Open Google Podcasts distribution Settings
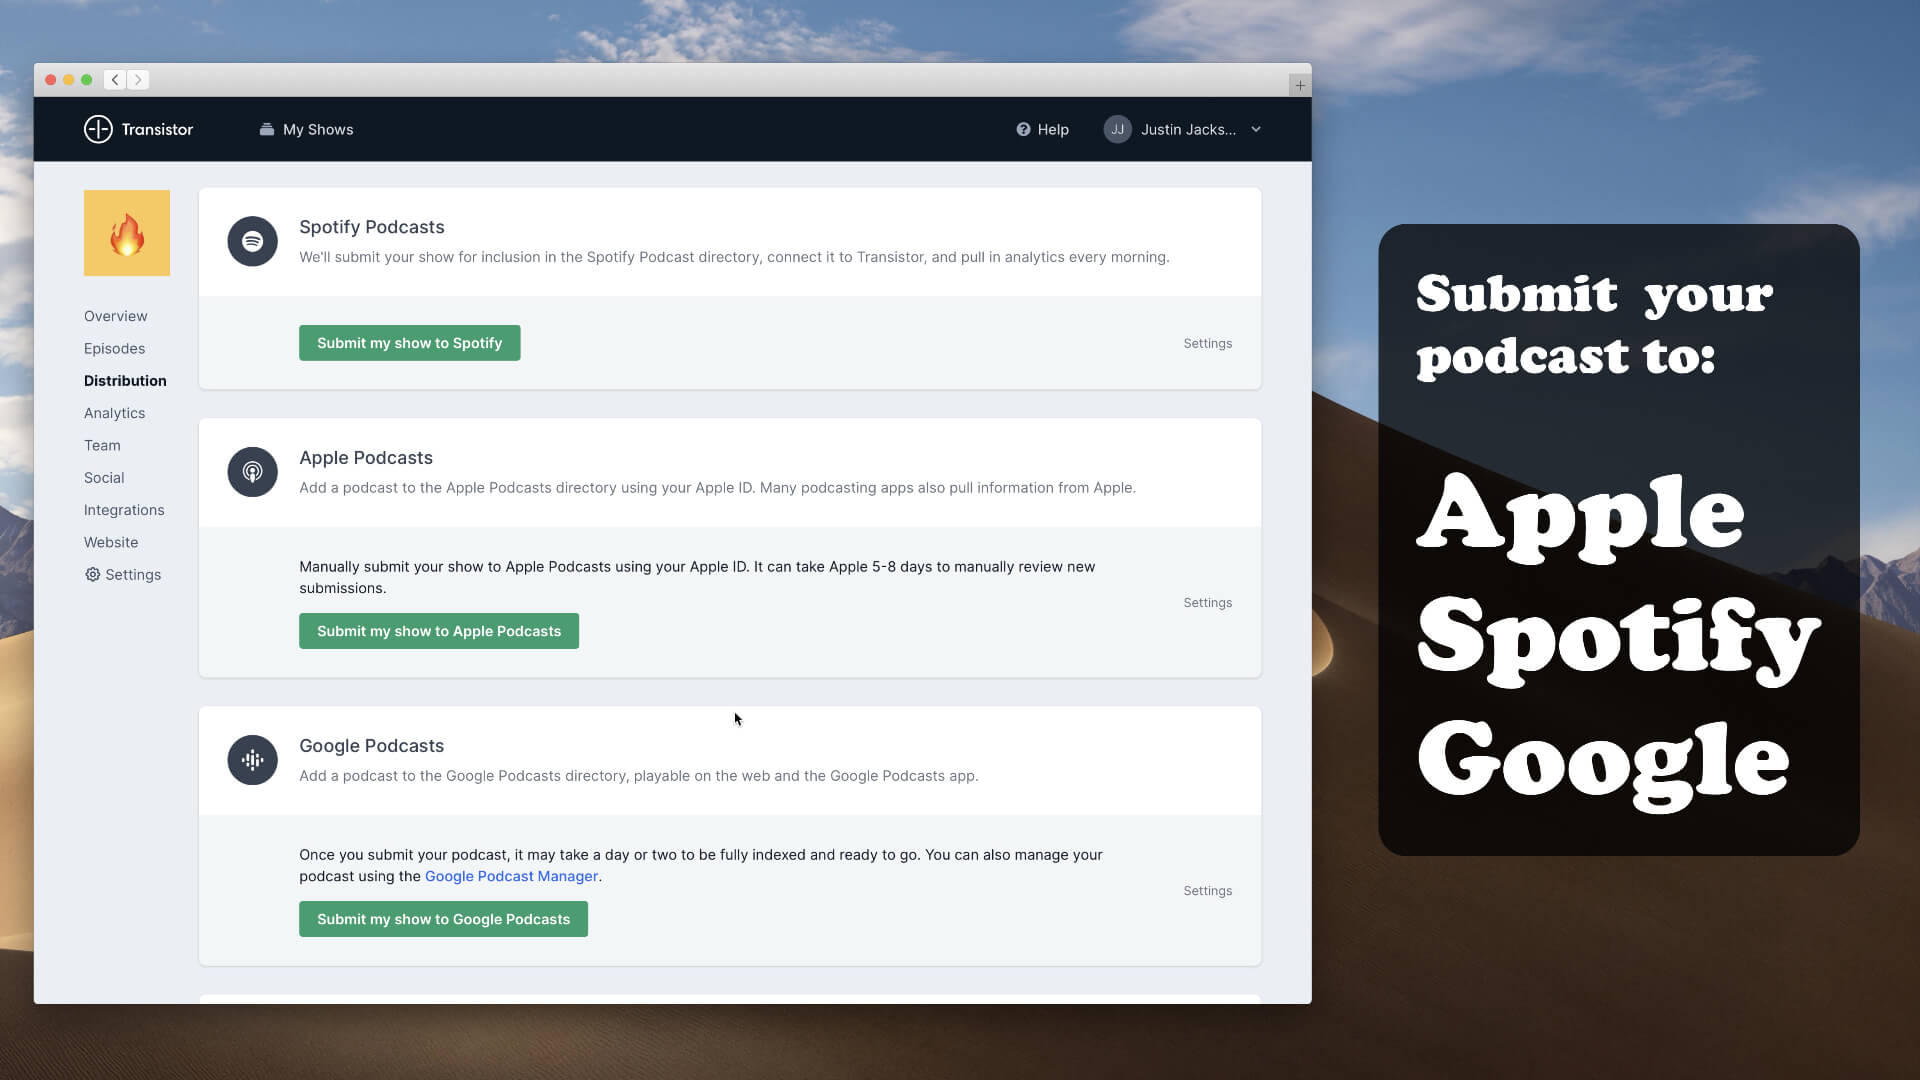The height and width of the screenshot is (1080, 1920). pos(1207,890)
